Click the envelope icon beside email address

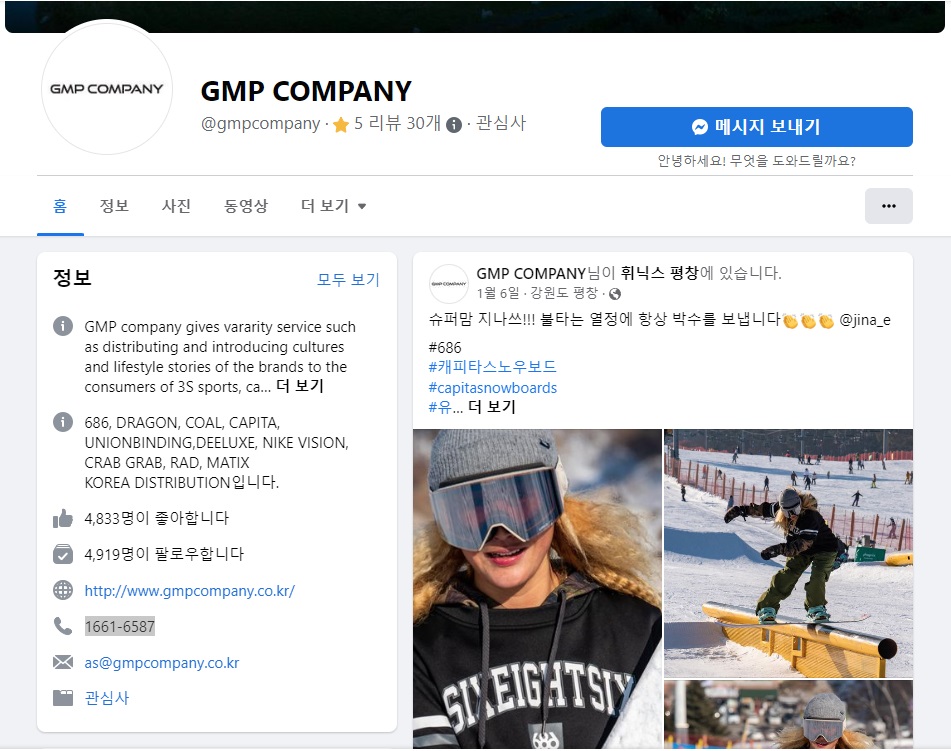tap(63, 662)
